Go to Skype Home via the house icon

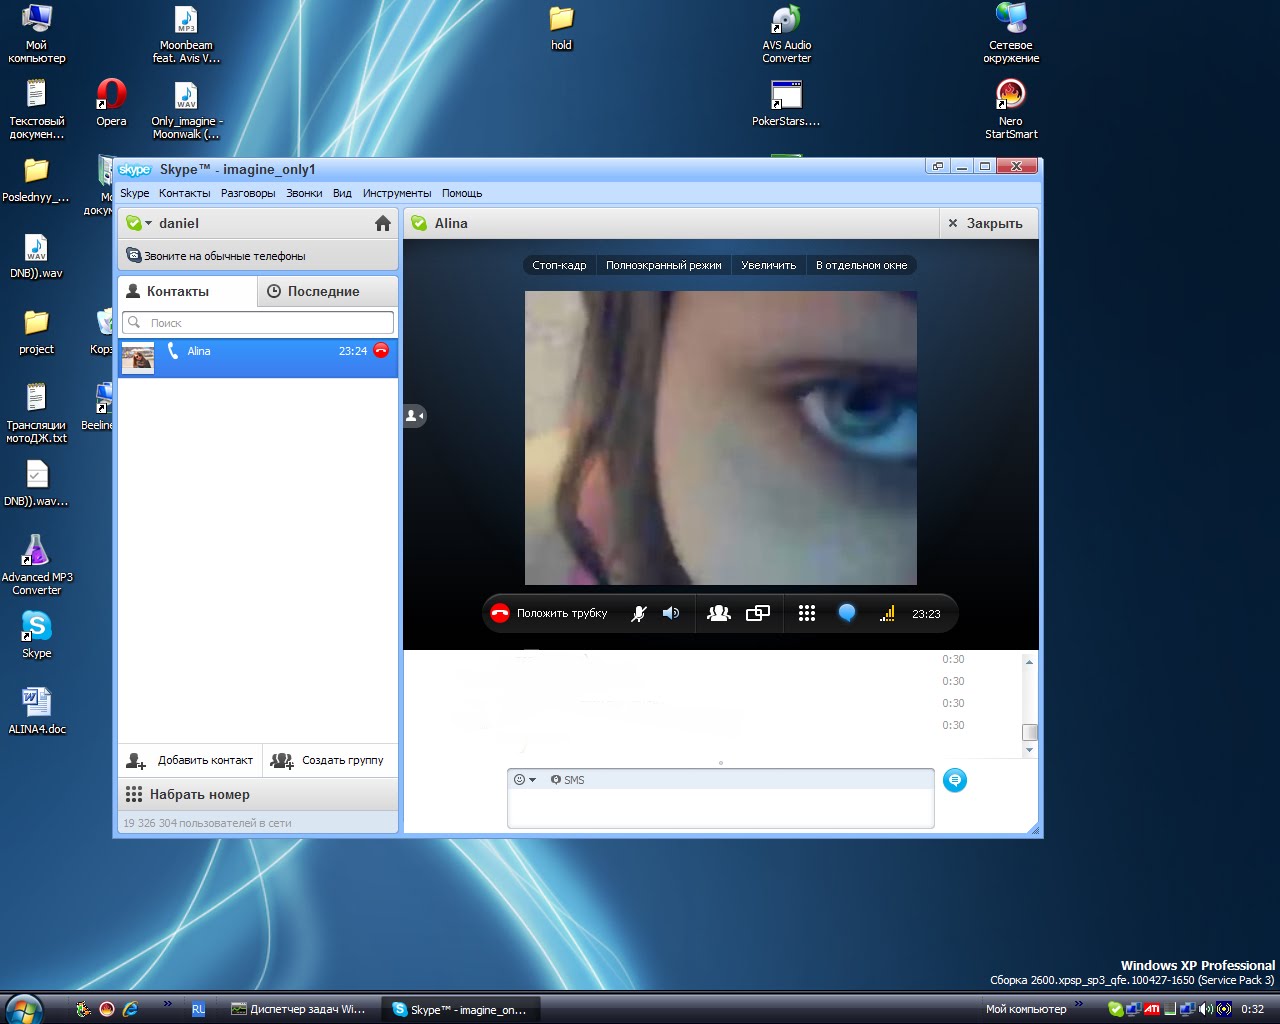(383, 224)
